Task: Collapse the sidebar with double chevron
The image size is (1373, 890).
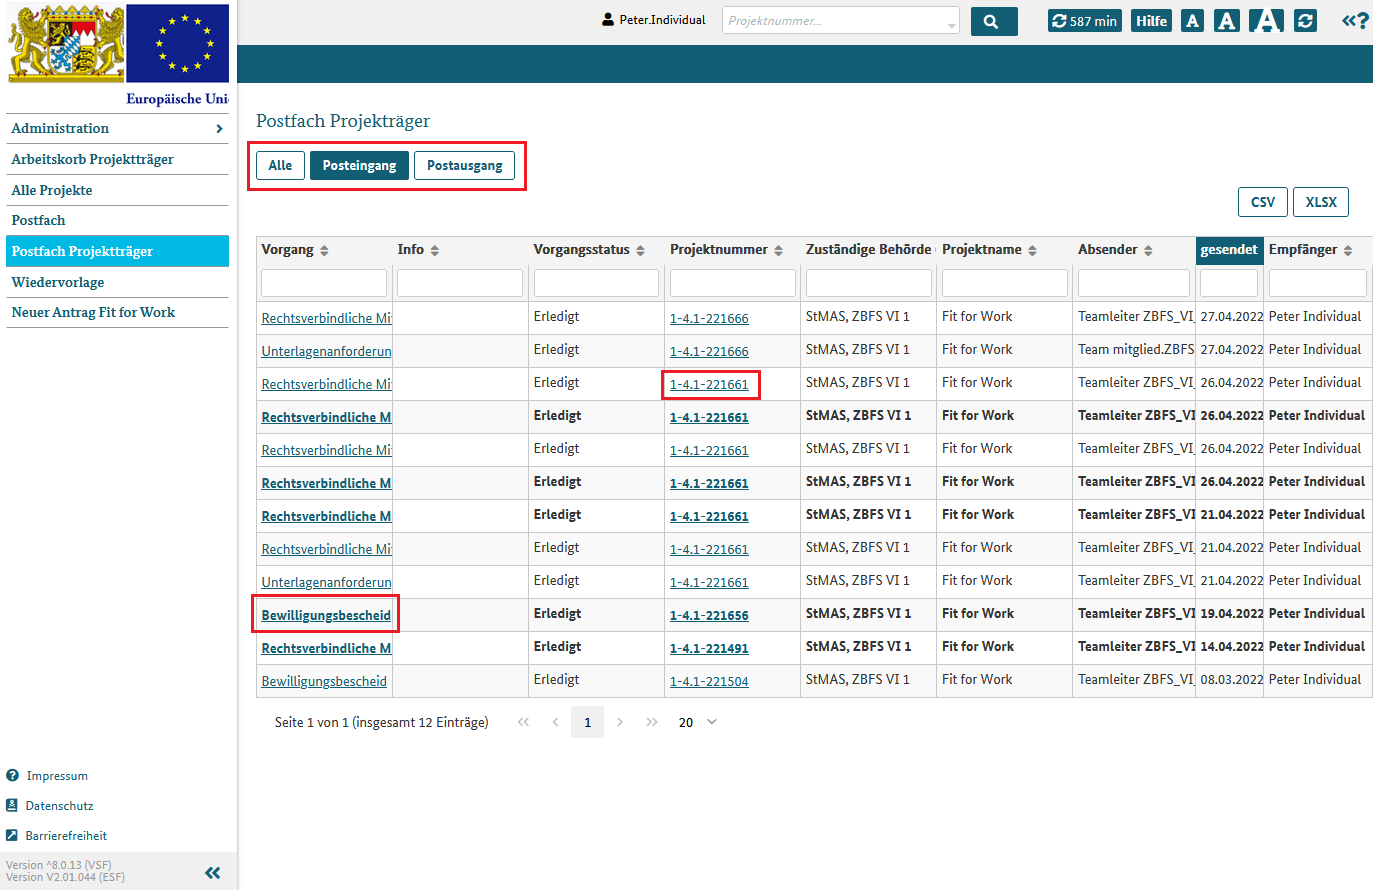Action: [212, 872]
